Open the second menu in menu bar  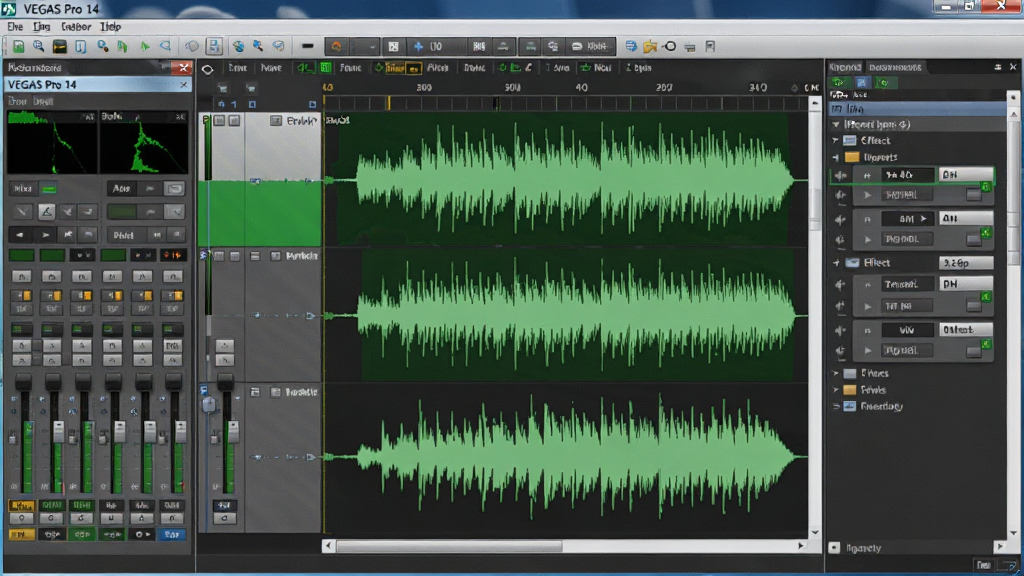click(x=41, y=27)
